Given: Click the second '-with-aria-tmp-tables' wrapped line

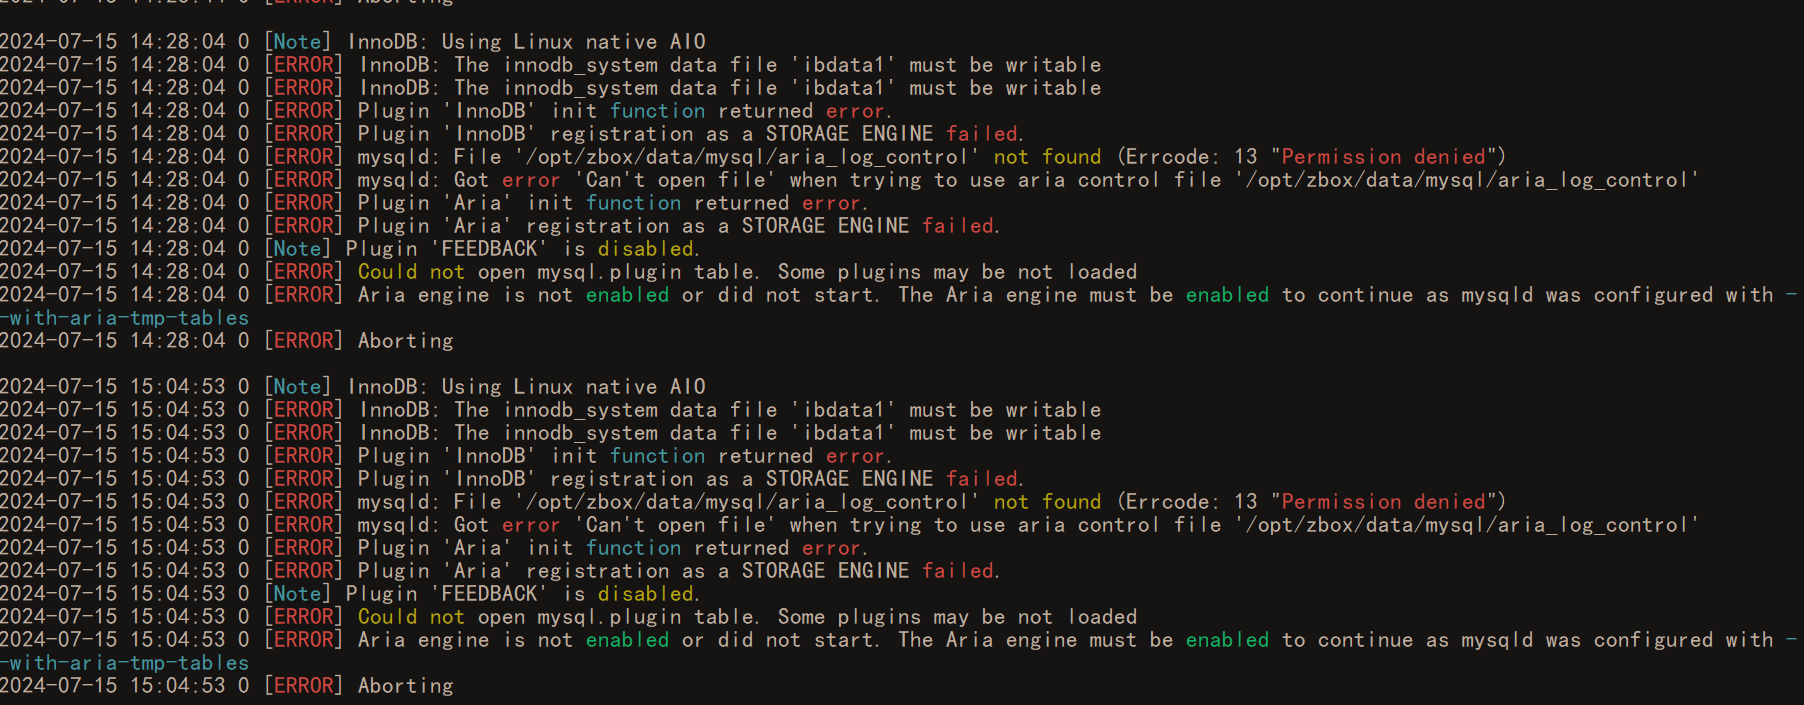Looking at the screenshot, I should click(x=124, y=663).
